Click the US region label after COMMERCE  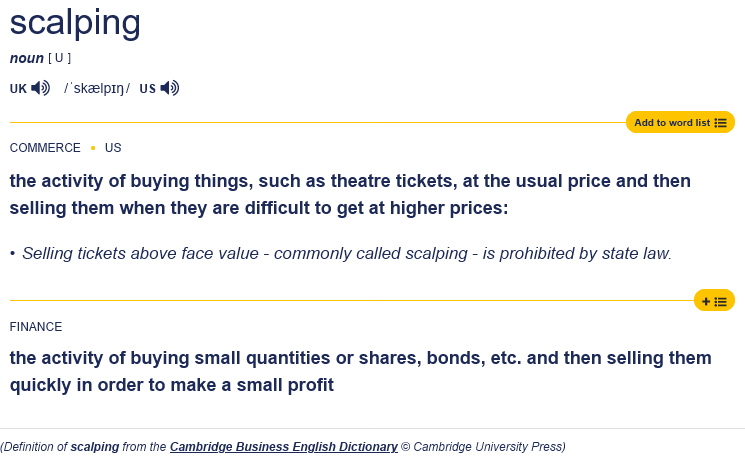point(113,148)
